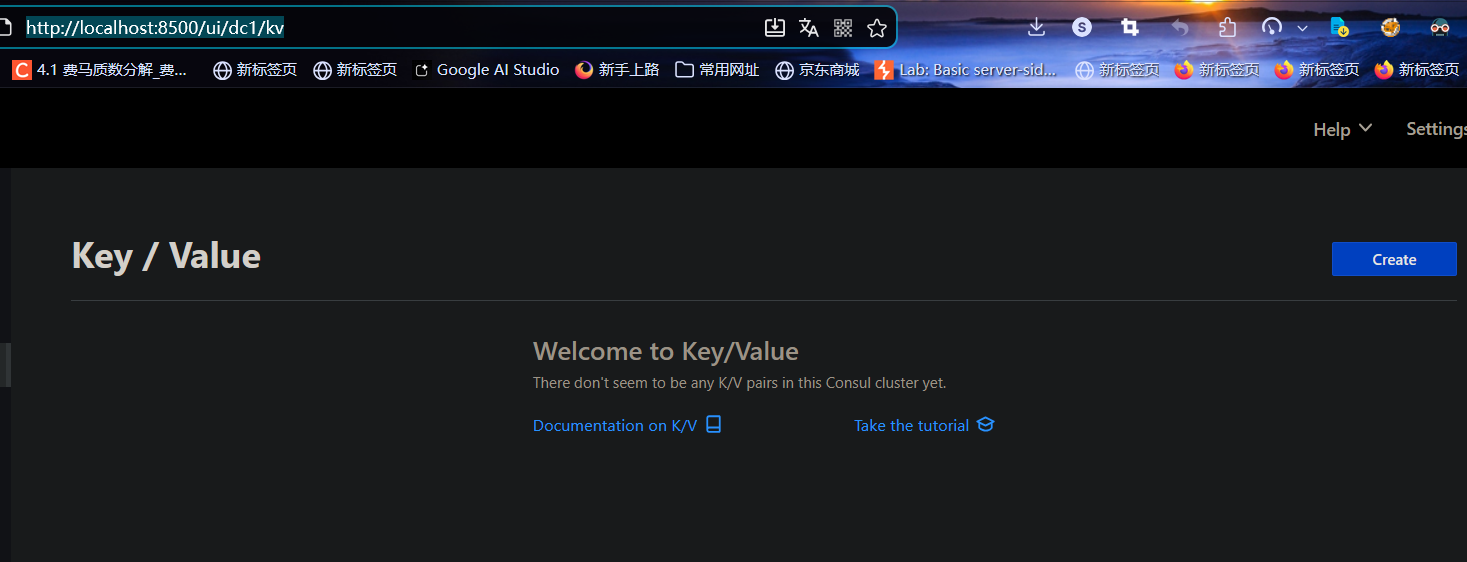This screenshot has width=1467, height=562.
Task: Open the Documentation on K/V link
Action: 614,426
